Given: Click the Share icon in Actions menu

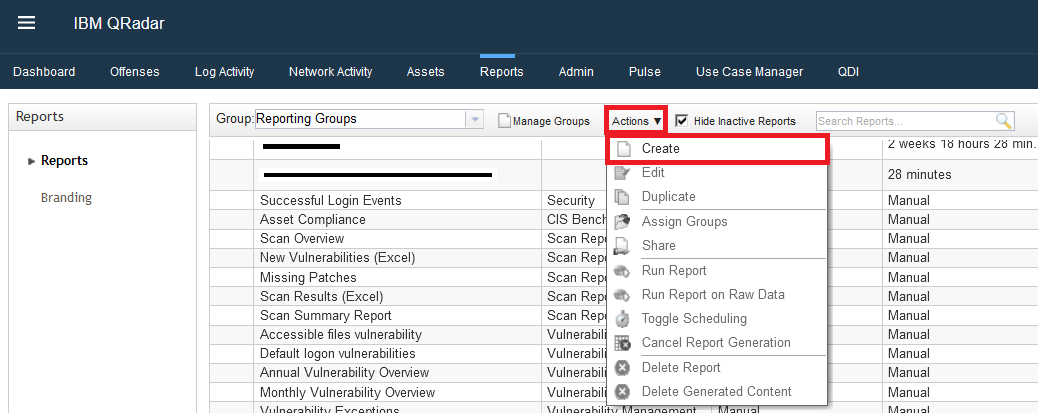Looking at the screenshot, I should [x=622, y=246].
